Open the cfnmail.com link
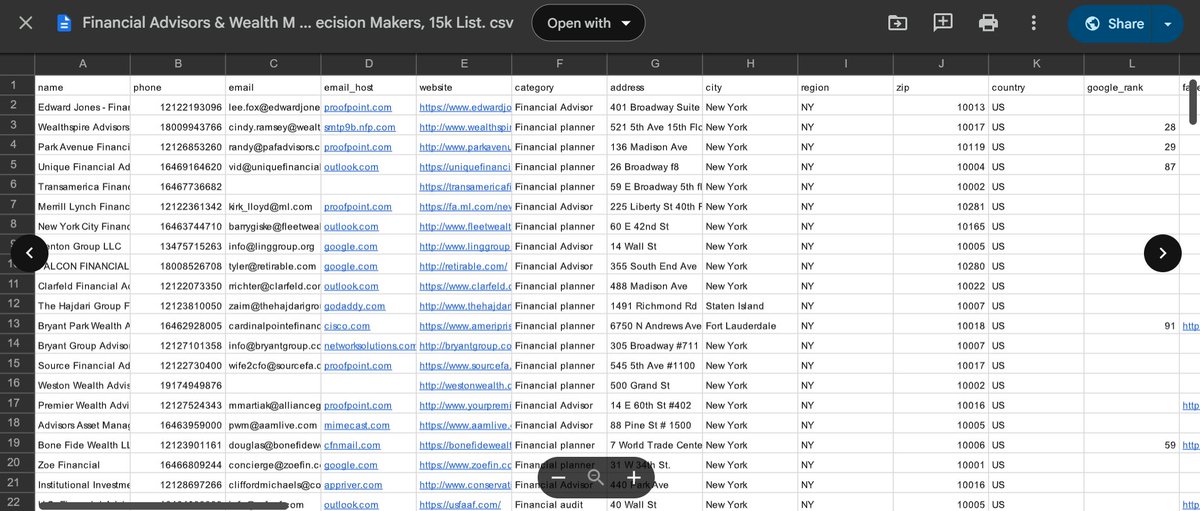The height and width of the screenshot is (511, 1200). click(351, 445)
